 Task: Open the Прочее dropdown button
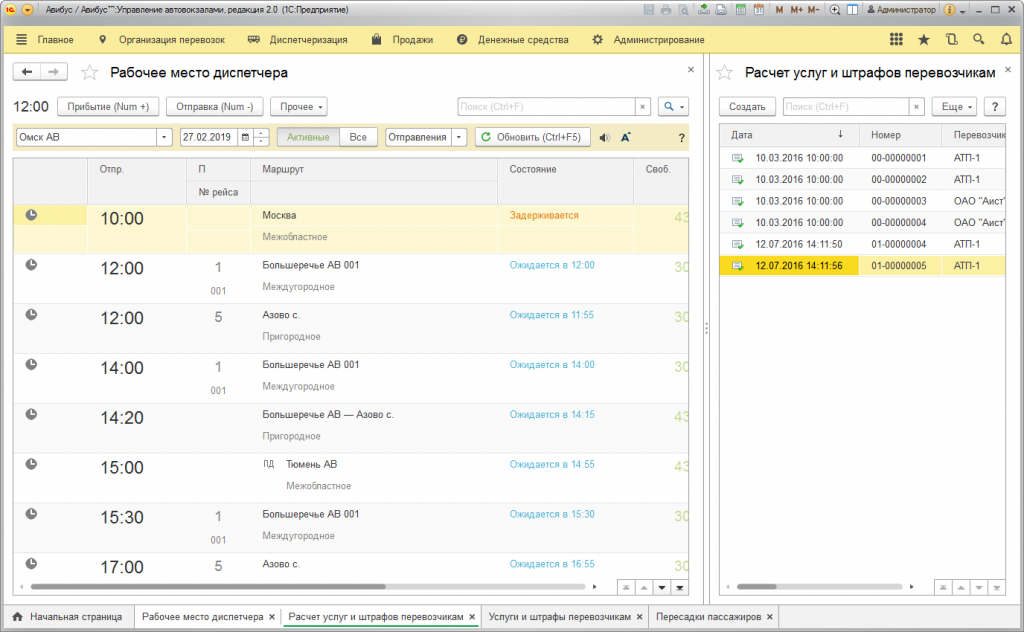300,107
